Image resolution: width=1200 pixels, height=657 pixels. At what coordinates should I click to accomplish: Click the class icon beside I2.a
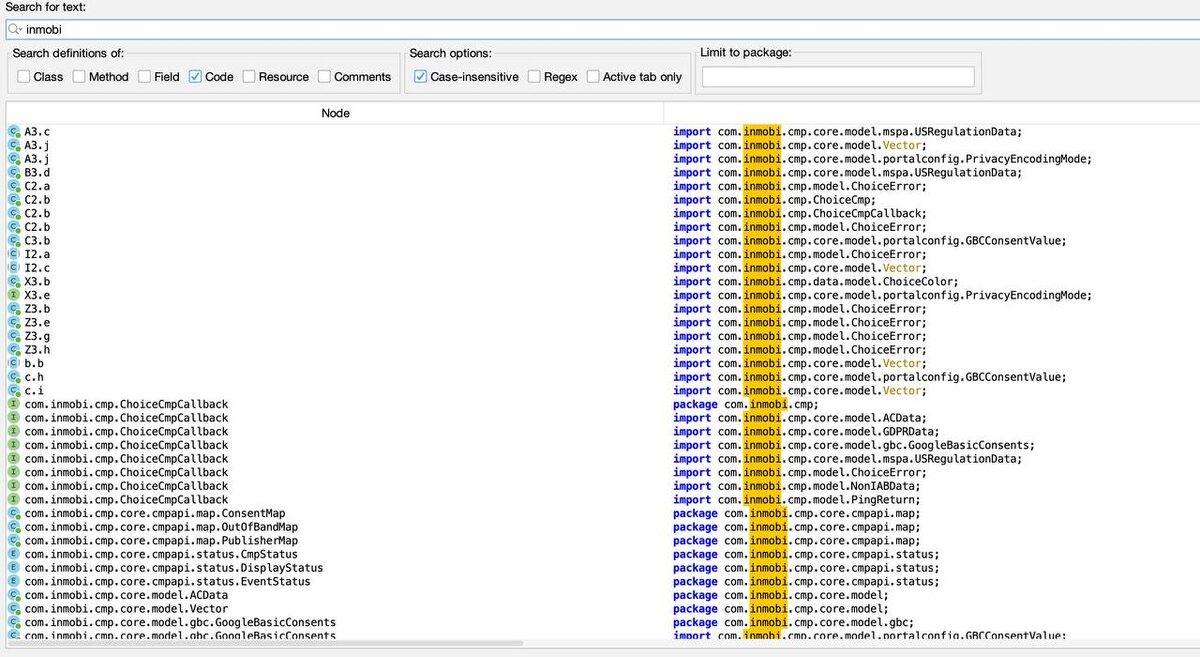coord(14,254)
